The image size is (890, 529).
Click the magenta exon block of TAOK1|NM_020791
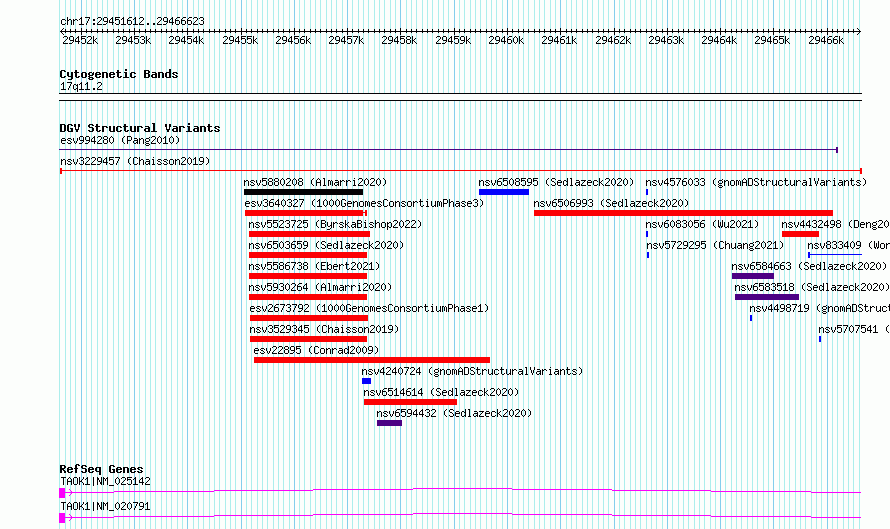[62, 518]
